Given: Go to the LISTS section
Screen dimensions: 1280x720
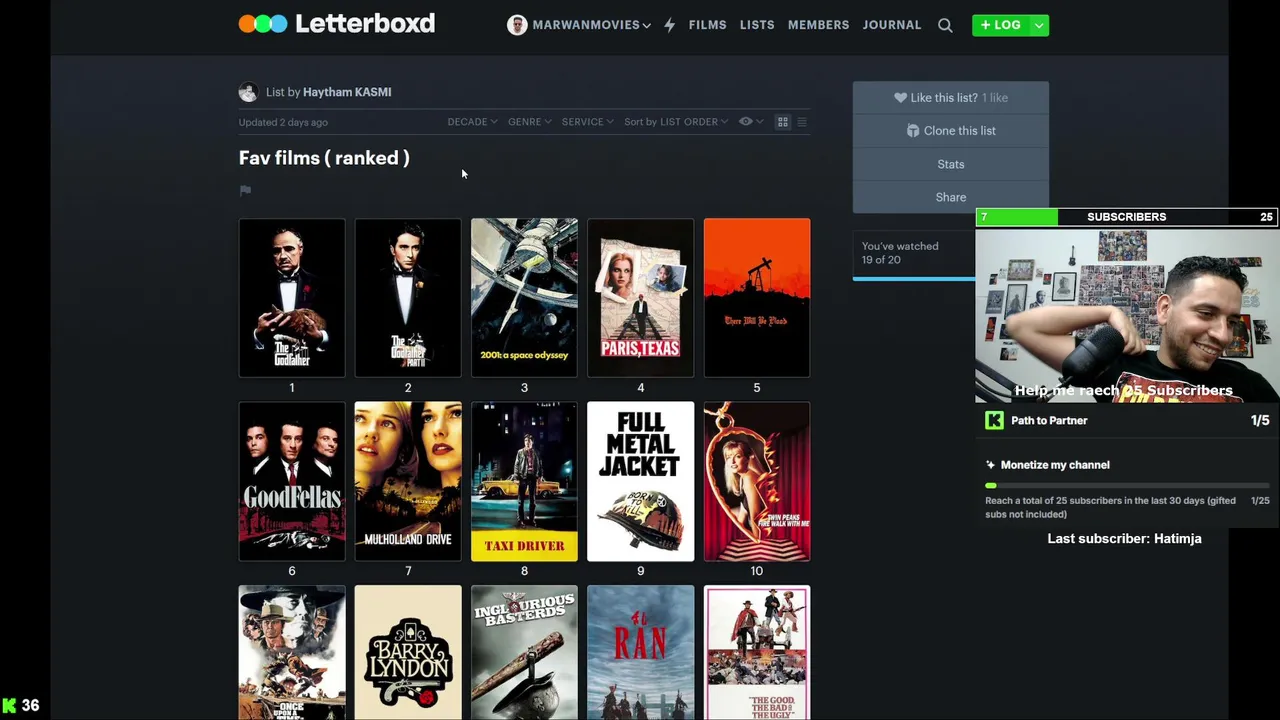Looking at the screenshot, I should [x=757, y=25].
